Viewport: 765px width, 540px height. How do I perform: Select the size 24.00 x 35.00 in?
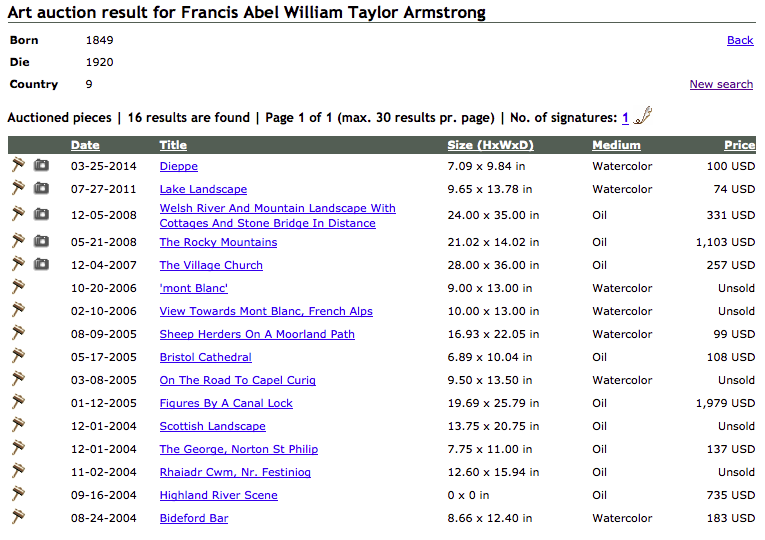point(493,216)
